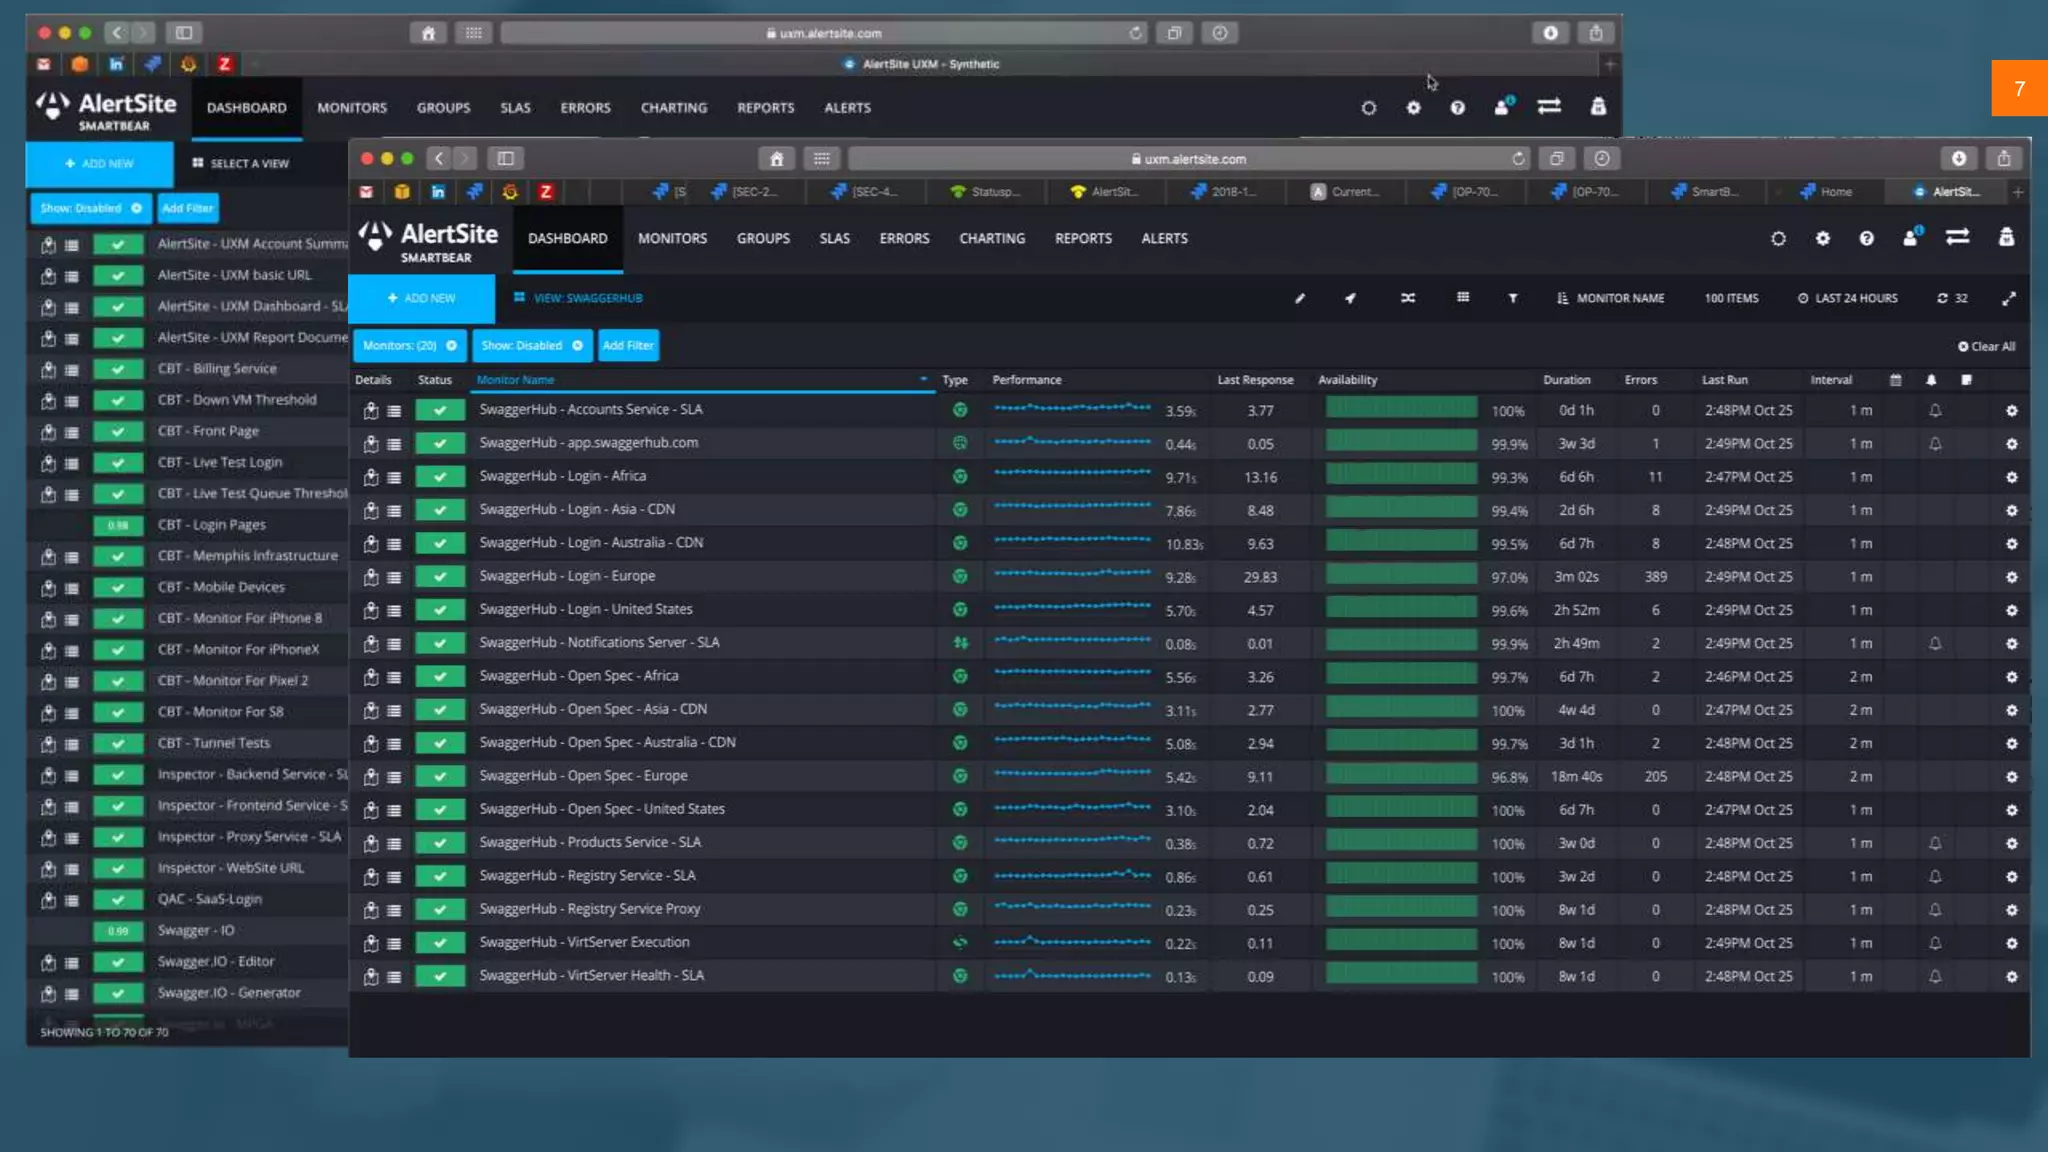Click the rocket launch icon in toolbar

pyautogui.click(x=1351, y=298)
